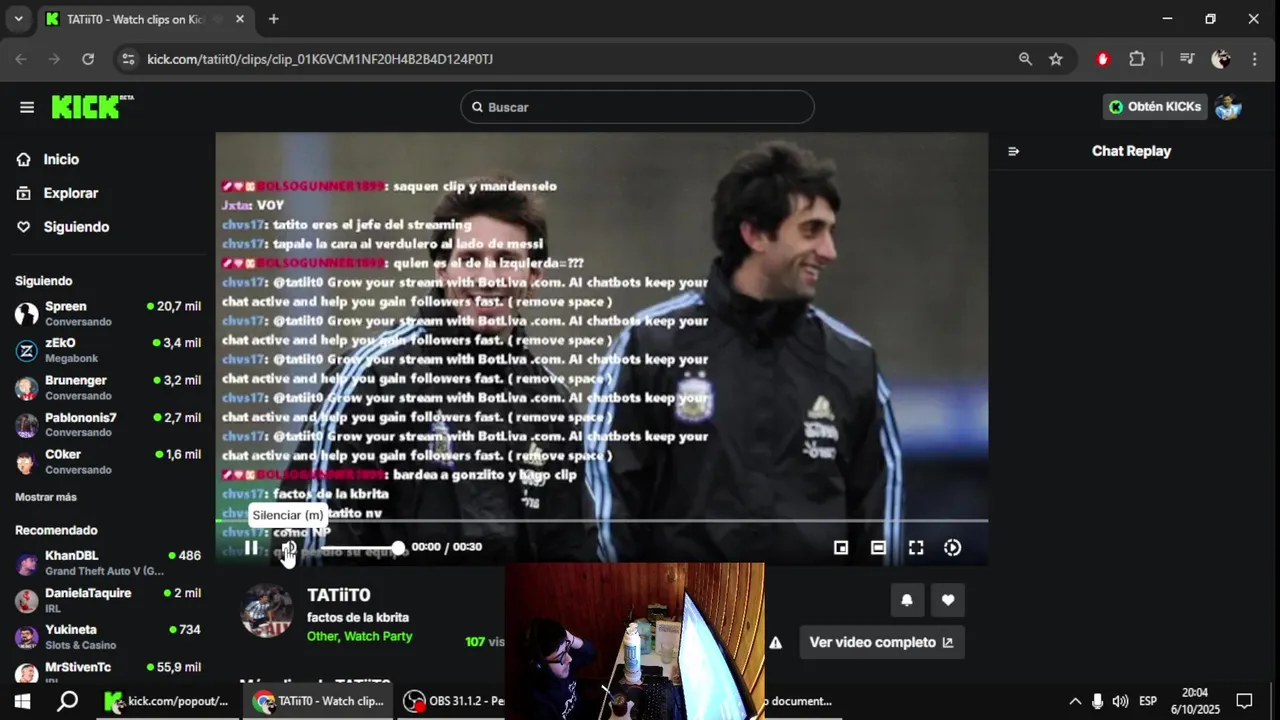Image resolution: width=1280 pixels, height=720 pixels.
Task: Open zEkO's channel
Action: (x=108, y=350)
